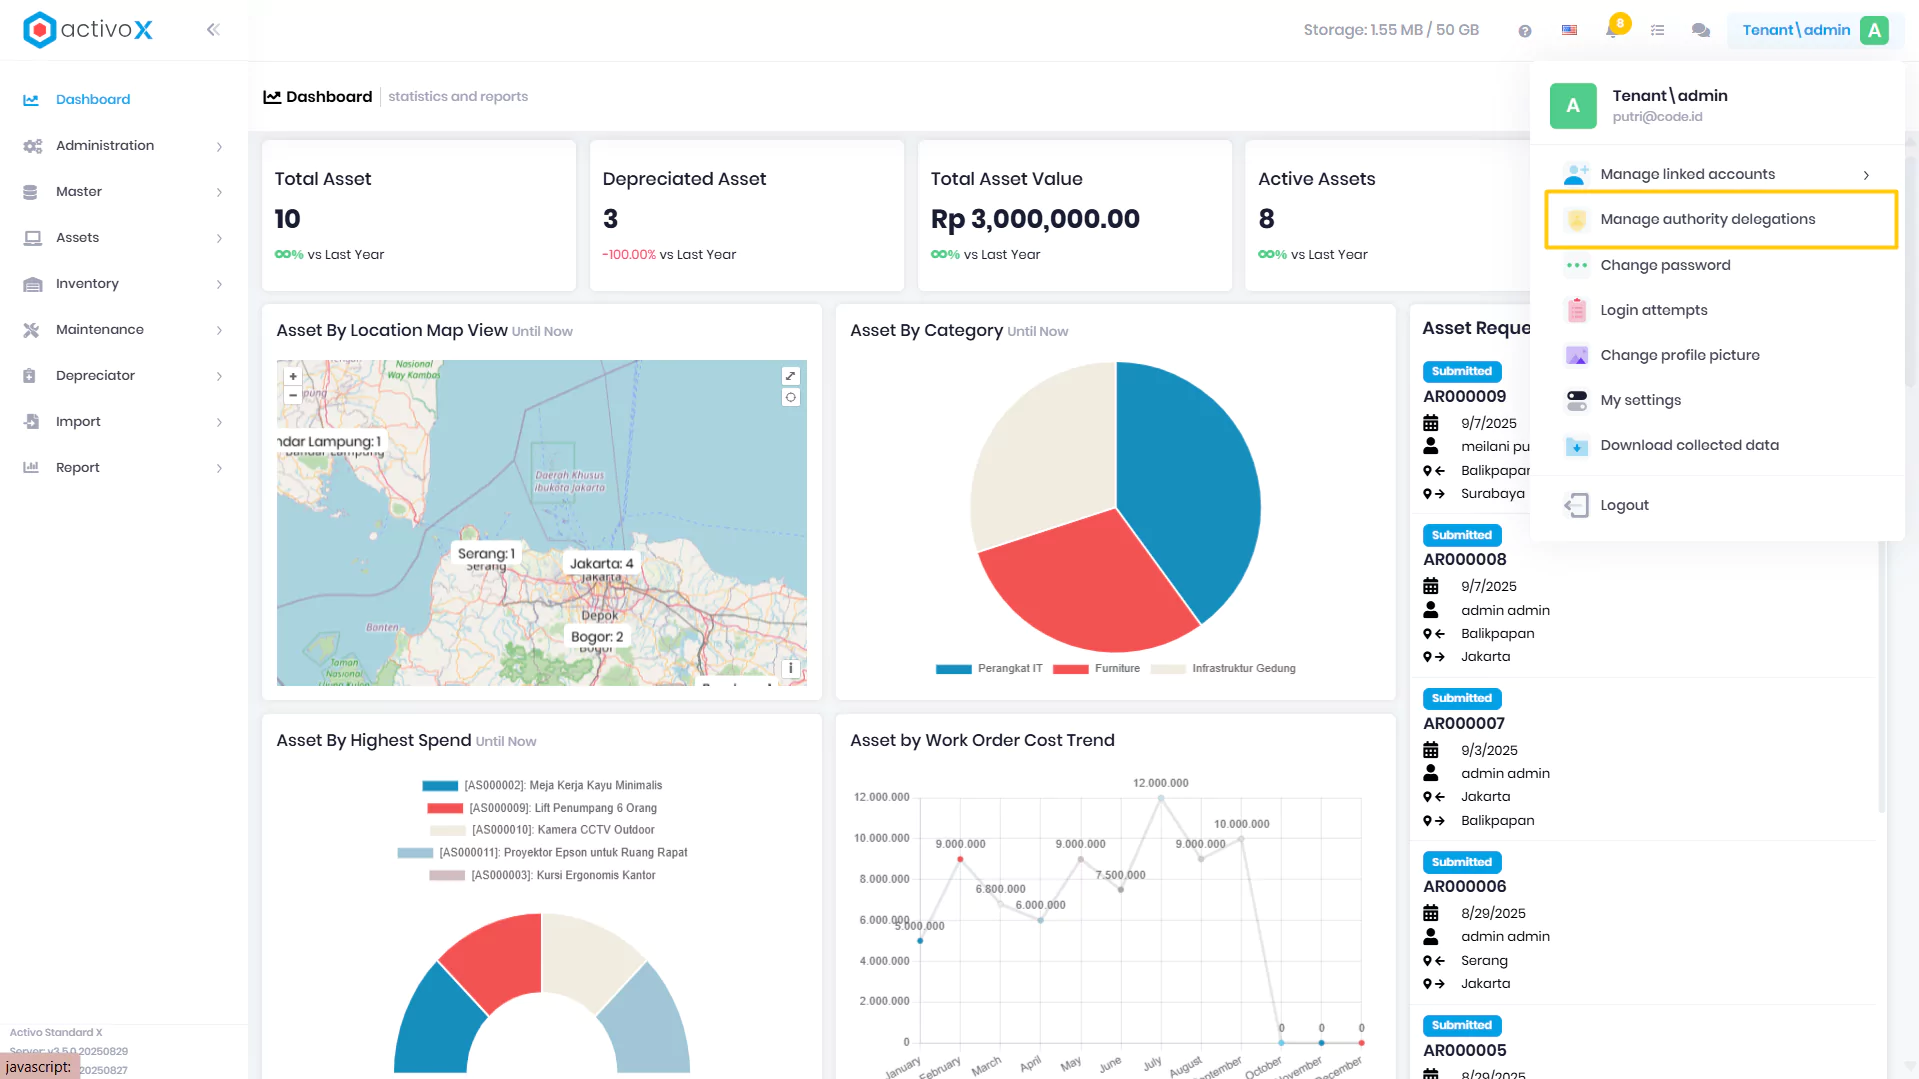
Task: Toggle Furniture legend color swatch
Action: tap(1070, 669)
